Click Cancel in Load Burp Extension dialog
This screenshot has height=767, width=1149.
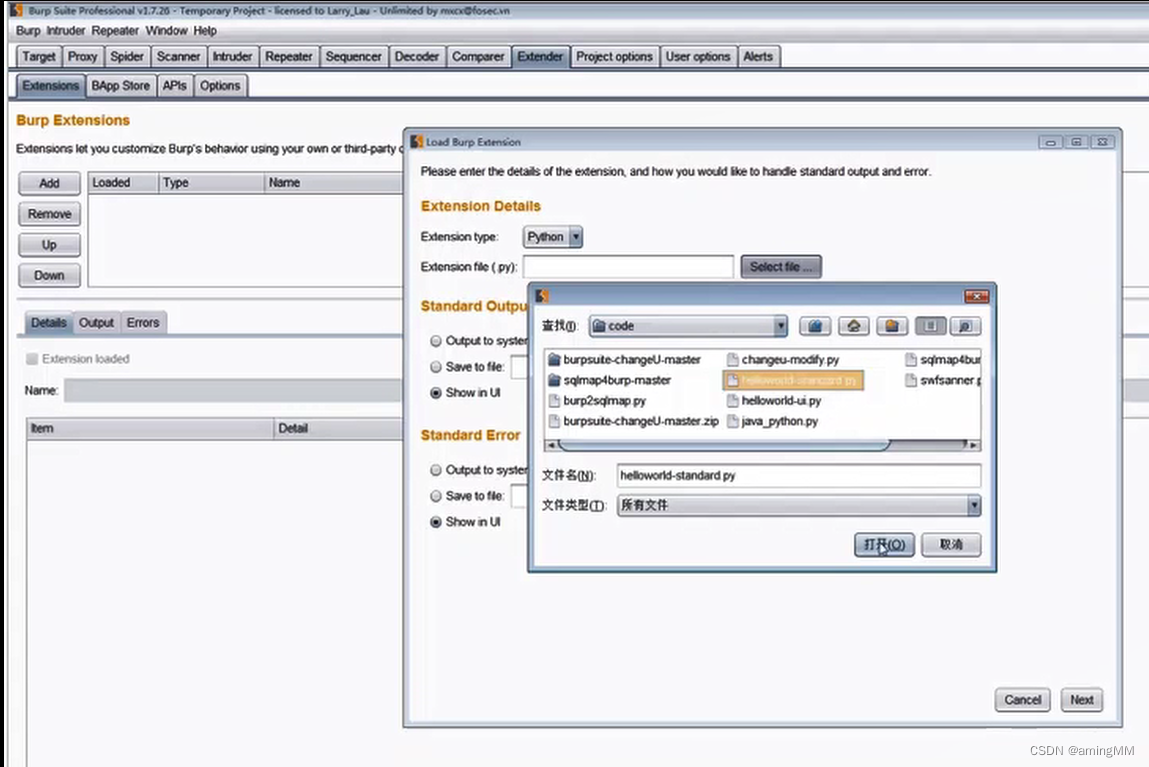pyautogui.click(x=1022, y=700)
